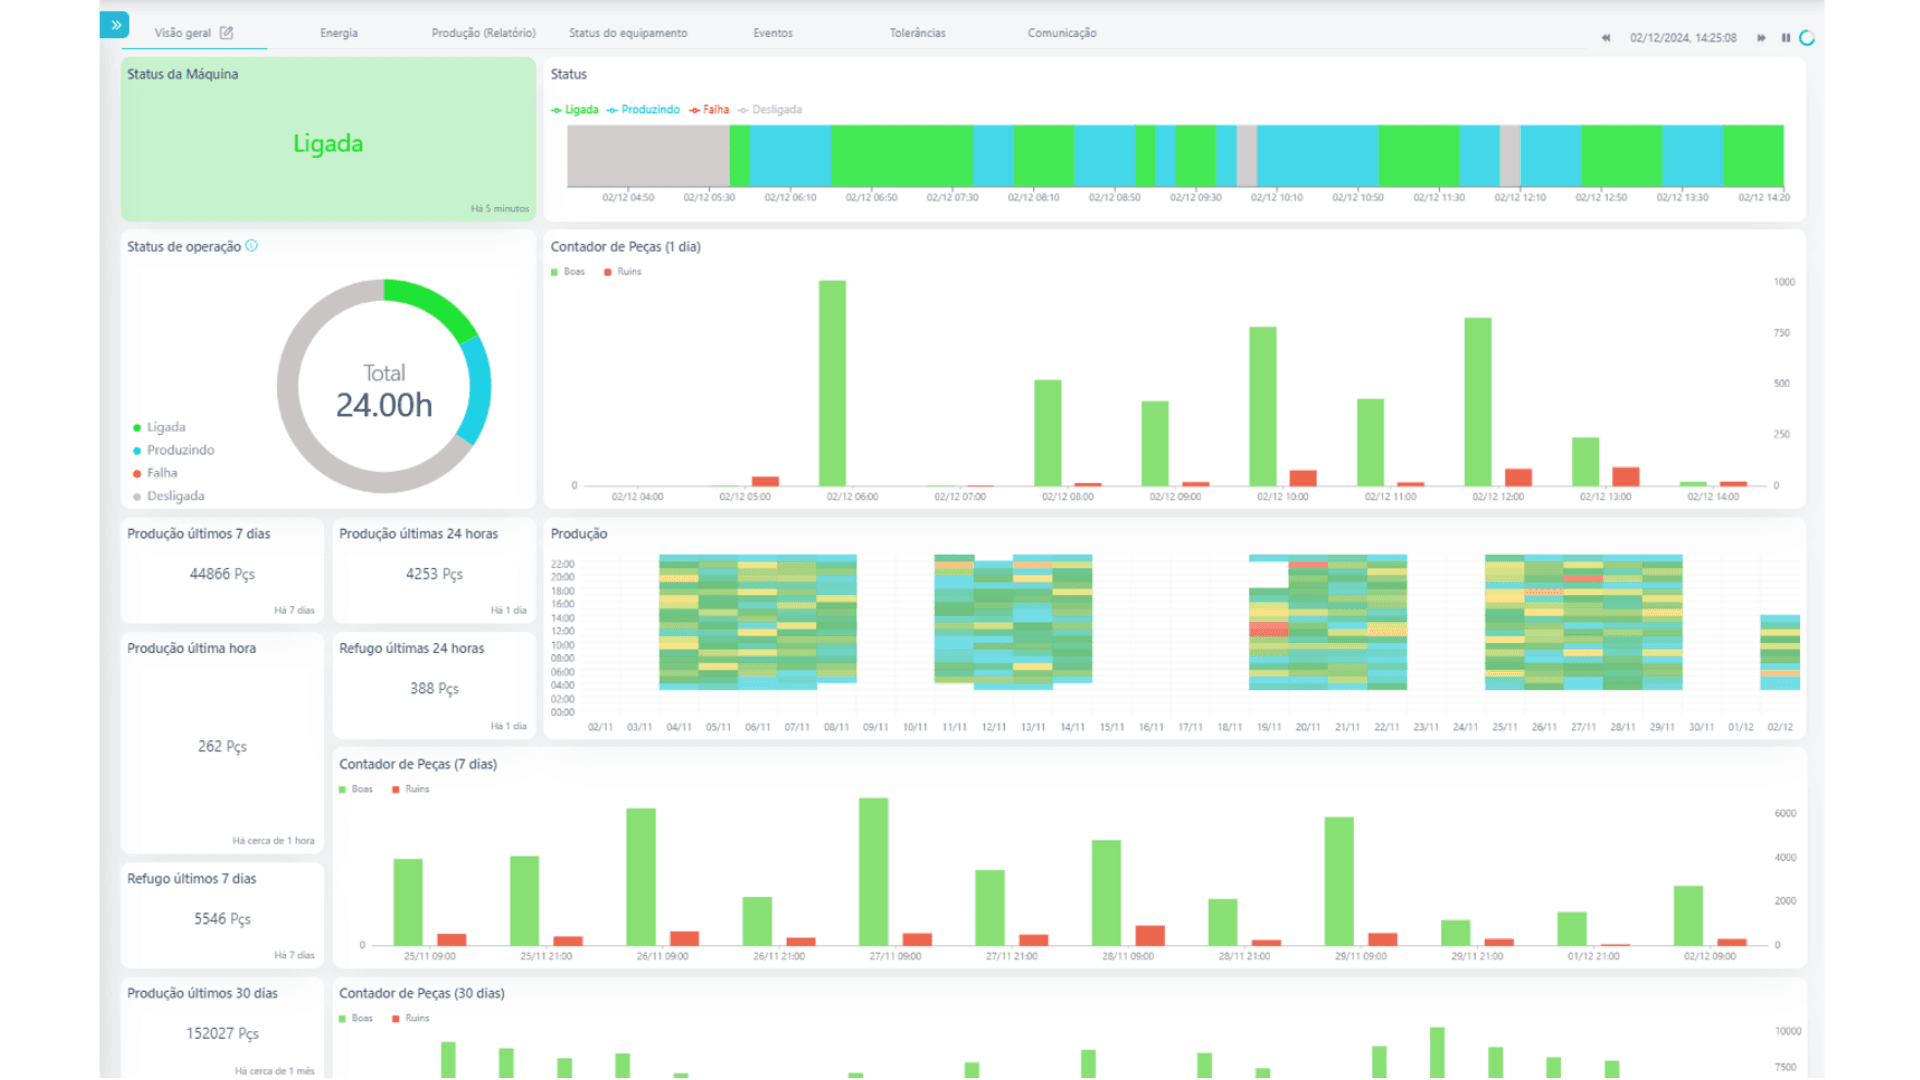Open the Produção (Relatório) tab
1920x1080 pixels.
[484, 33]
